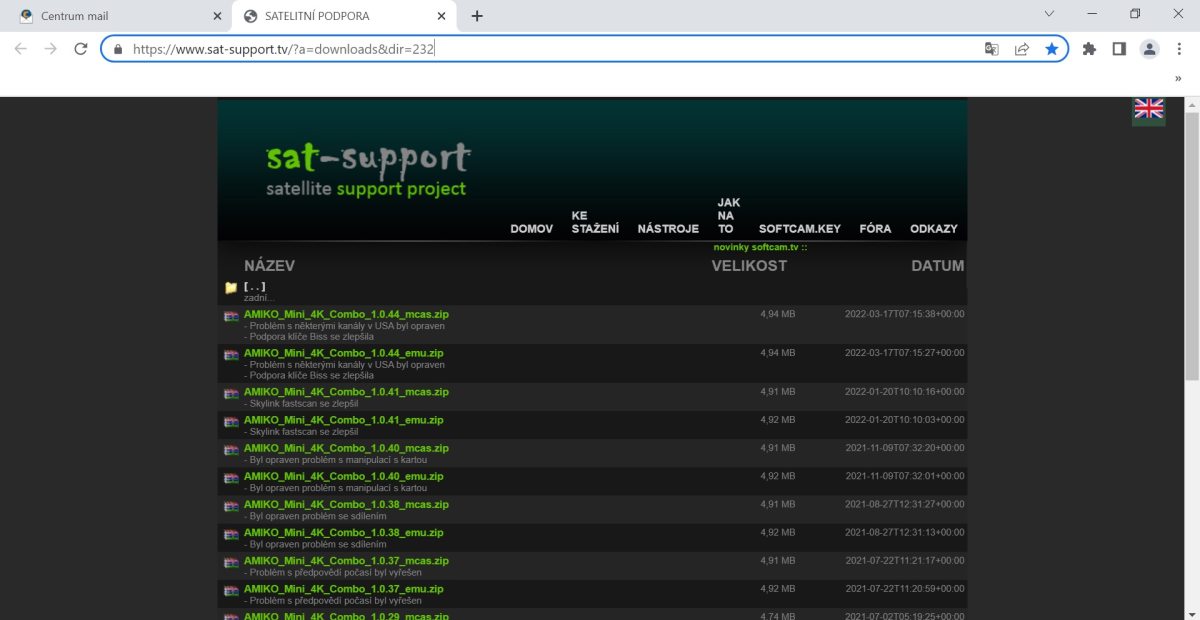Image resolution: width=1200 pixels, height=620 pixels.
Task: Open the KE STAŽENÍ menu item
Action: (595, 222)
